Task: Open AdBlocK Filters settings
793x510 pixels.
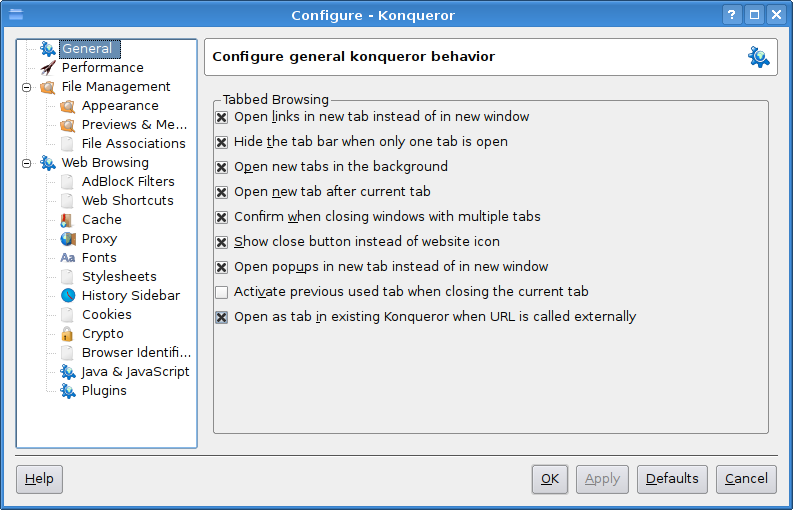Action: click(x=128, y=182)
